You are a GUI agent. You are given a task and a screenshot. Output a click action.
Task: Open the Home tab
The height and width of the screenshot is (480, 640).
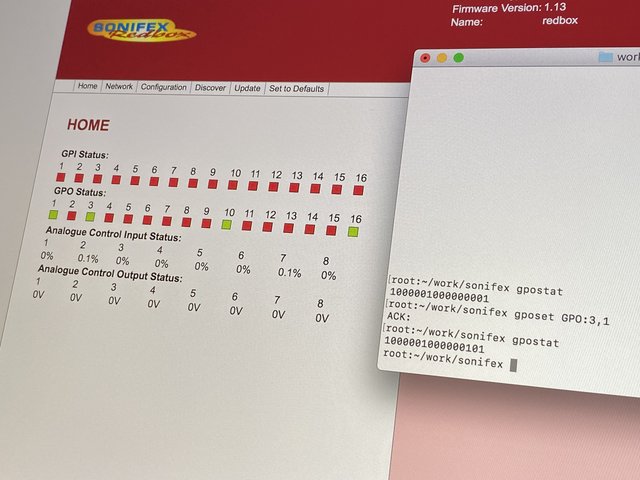(87, 86)
